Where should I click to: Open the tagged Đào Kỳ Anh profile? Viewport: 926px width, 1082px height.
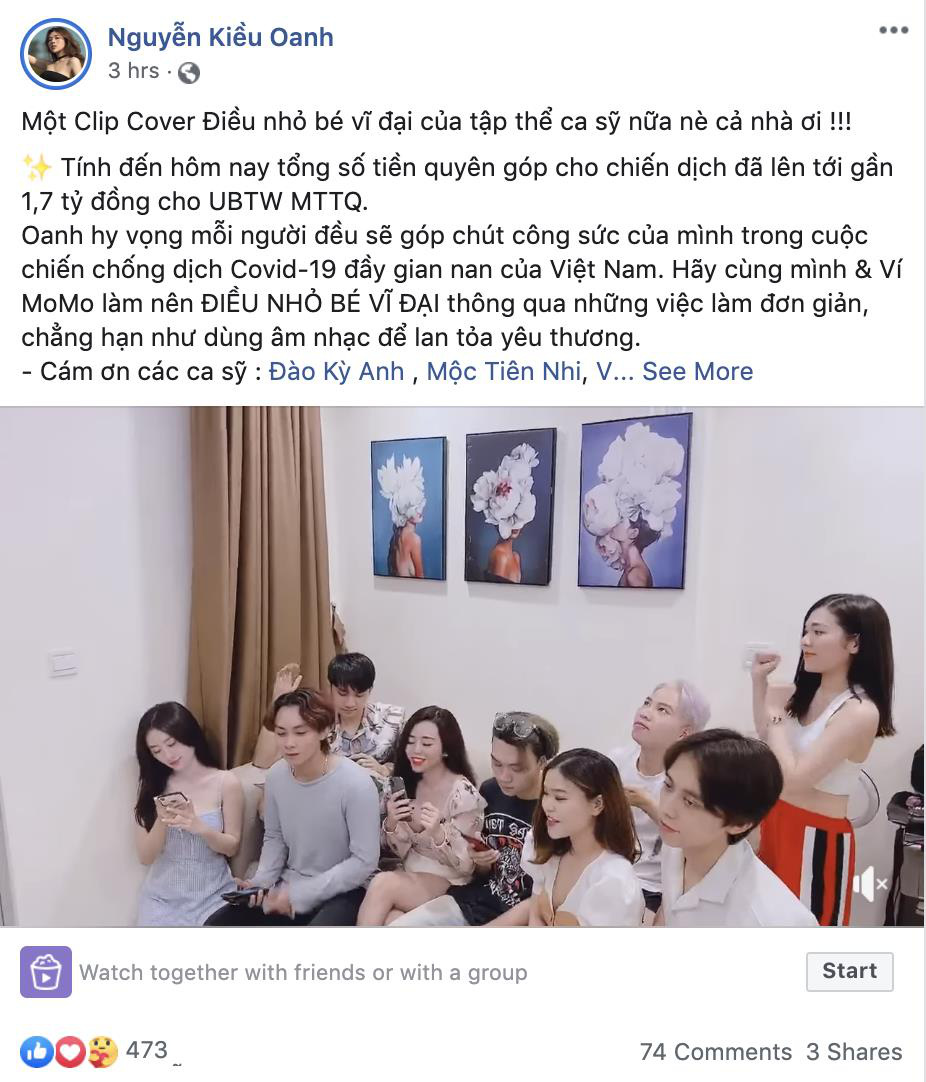[336, 371]
